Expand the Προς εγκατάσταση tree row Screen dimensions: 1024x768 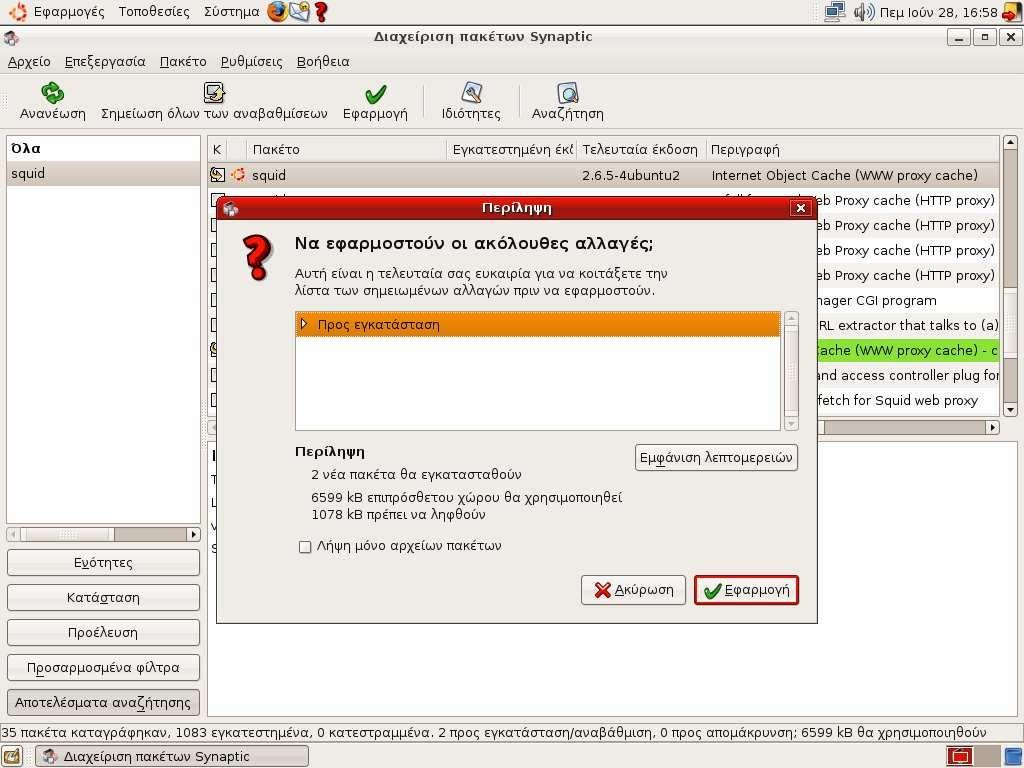click(x=304, y=324)
